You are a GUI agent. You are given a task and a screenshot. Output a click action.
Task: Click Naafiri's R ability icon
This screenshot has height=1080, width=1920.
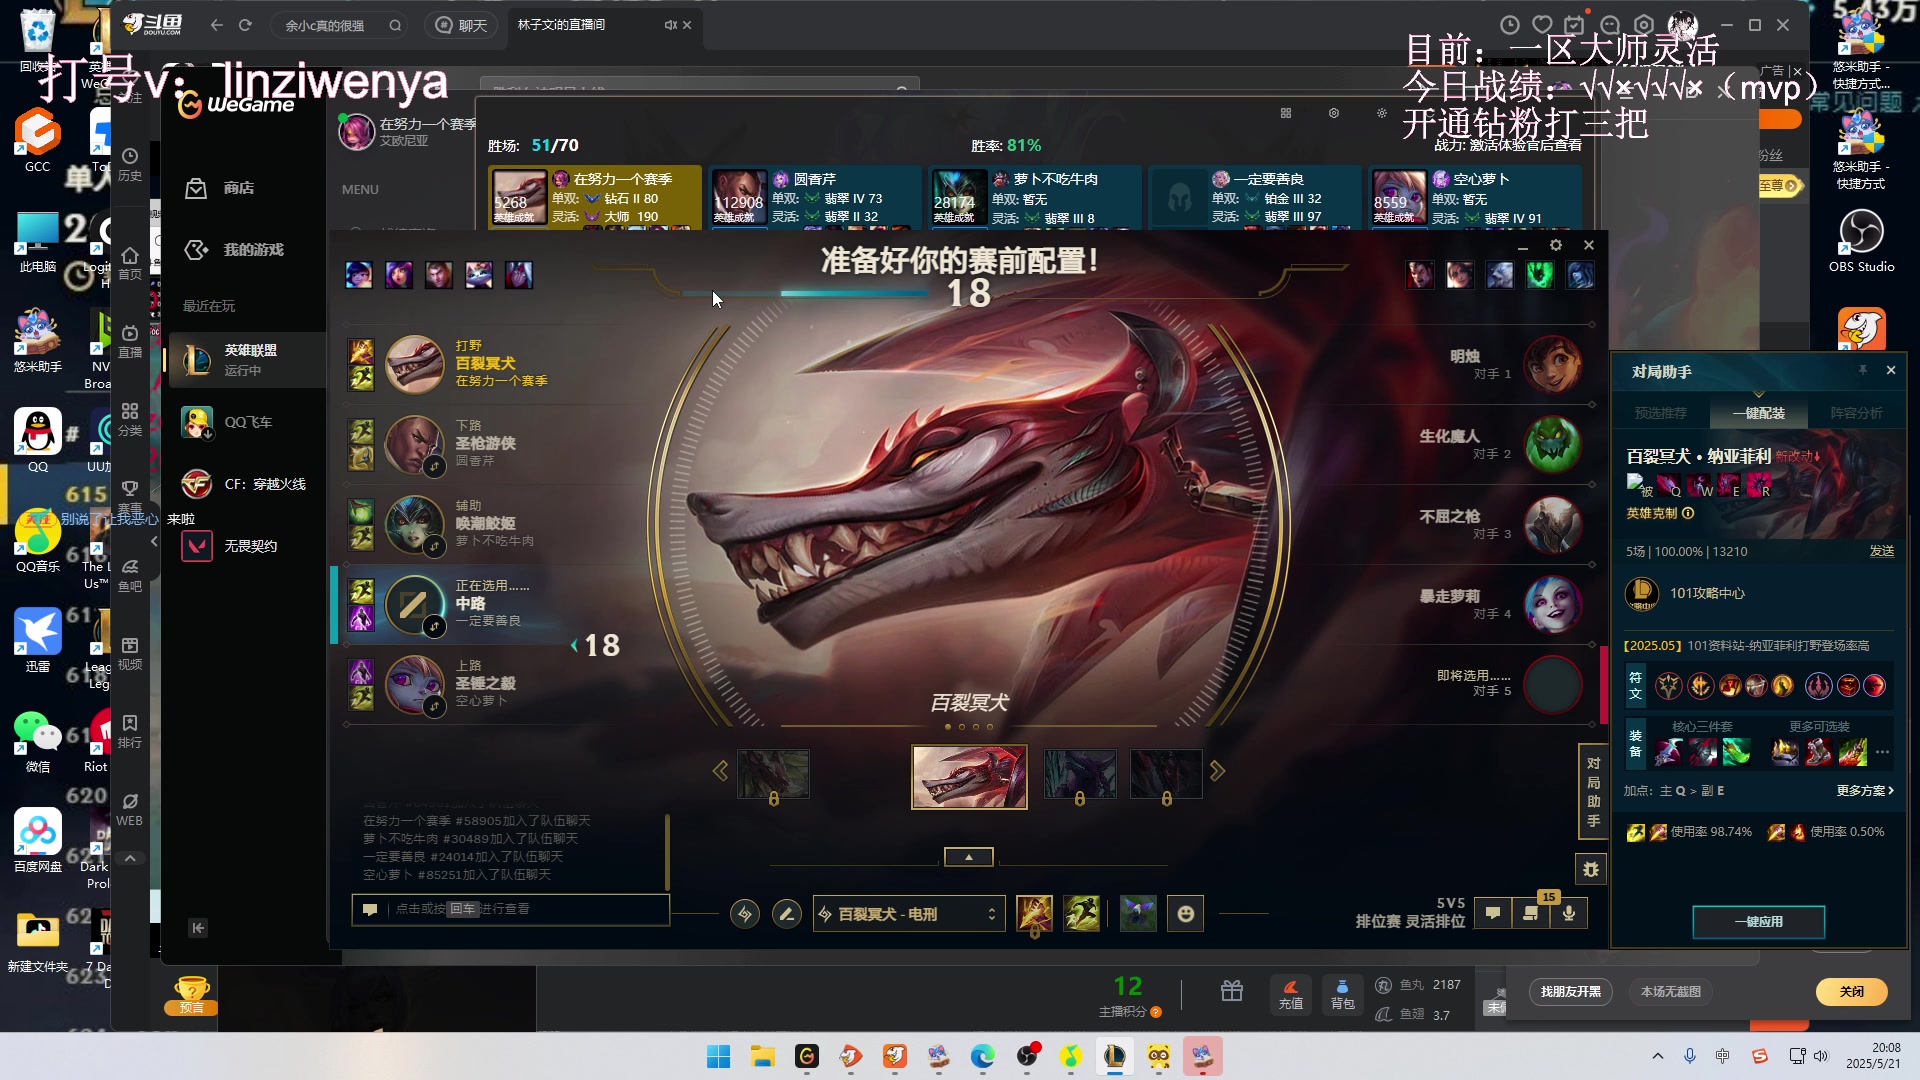click(x=1759, y=486)
